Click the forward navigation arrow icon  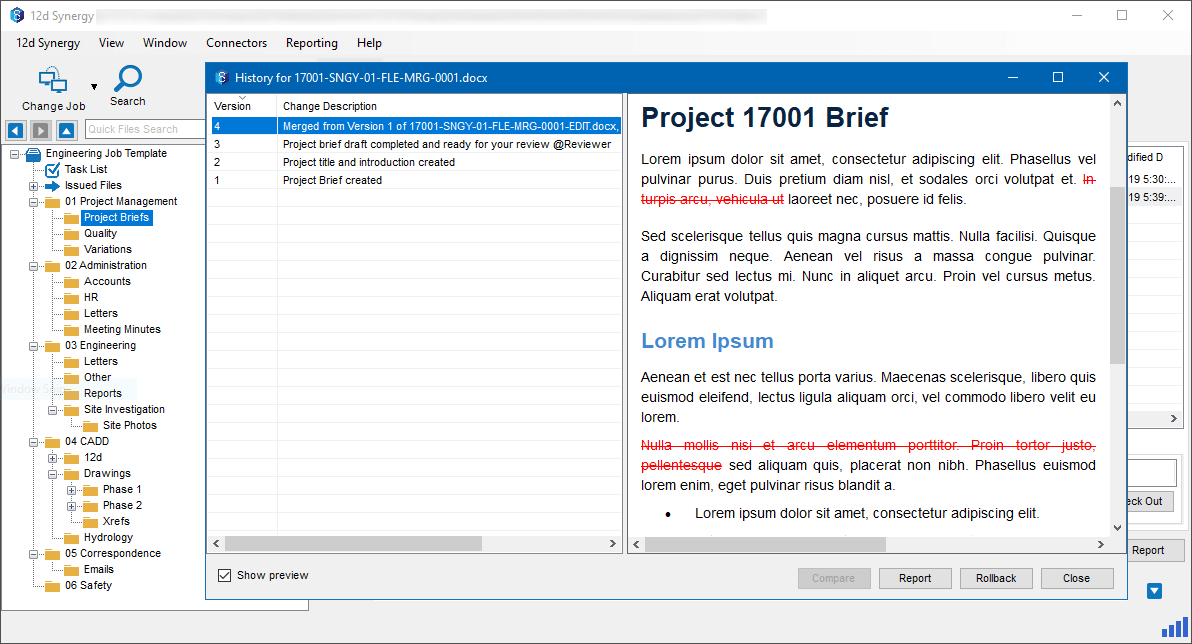coord(40,130)
